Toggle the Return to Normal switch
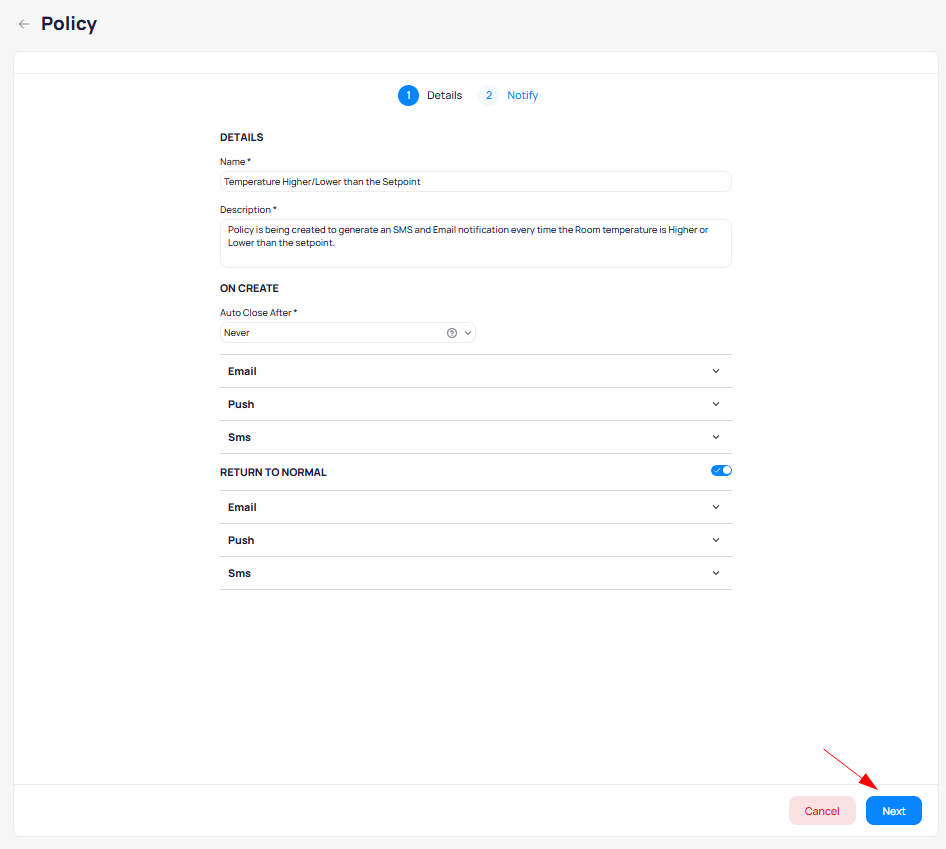This screenshot has height=849, width=946. click(721, 471)
